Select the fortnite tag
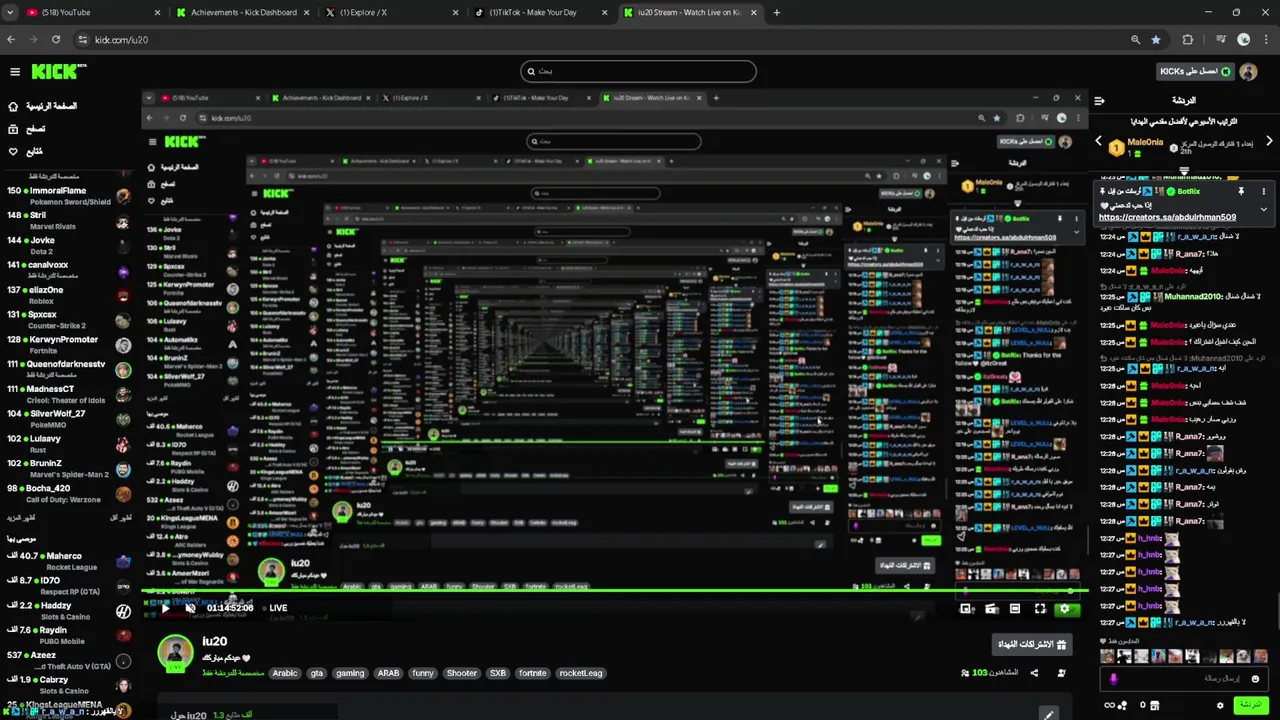 pos(533,673)
